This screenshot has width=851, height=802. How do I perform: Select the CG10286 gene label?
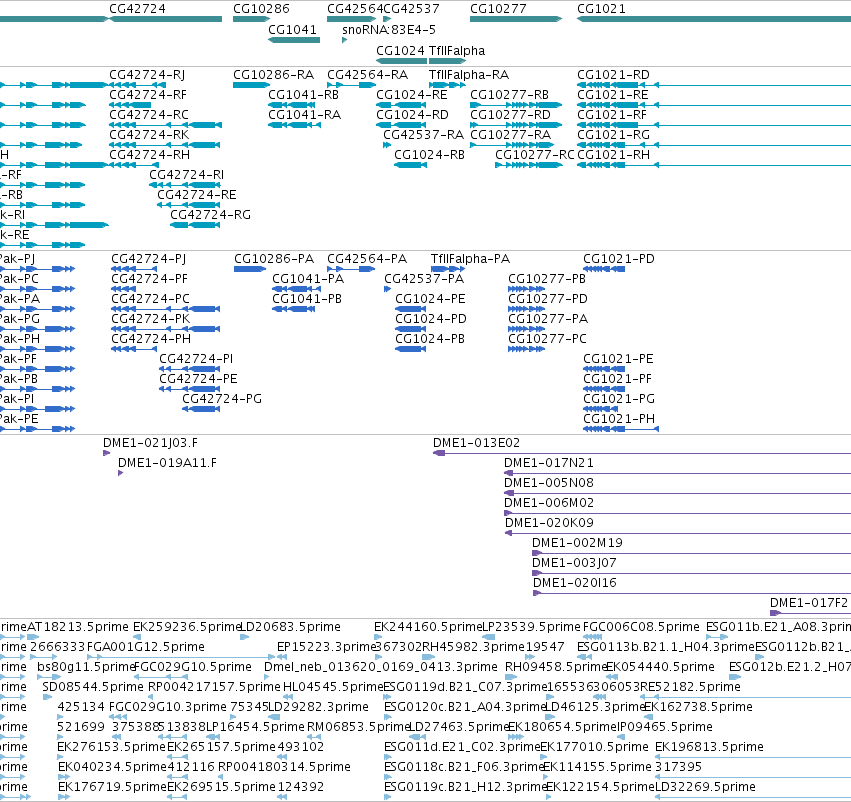[261, 9]
